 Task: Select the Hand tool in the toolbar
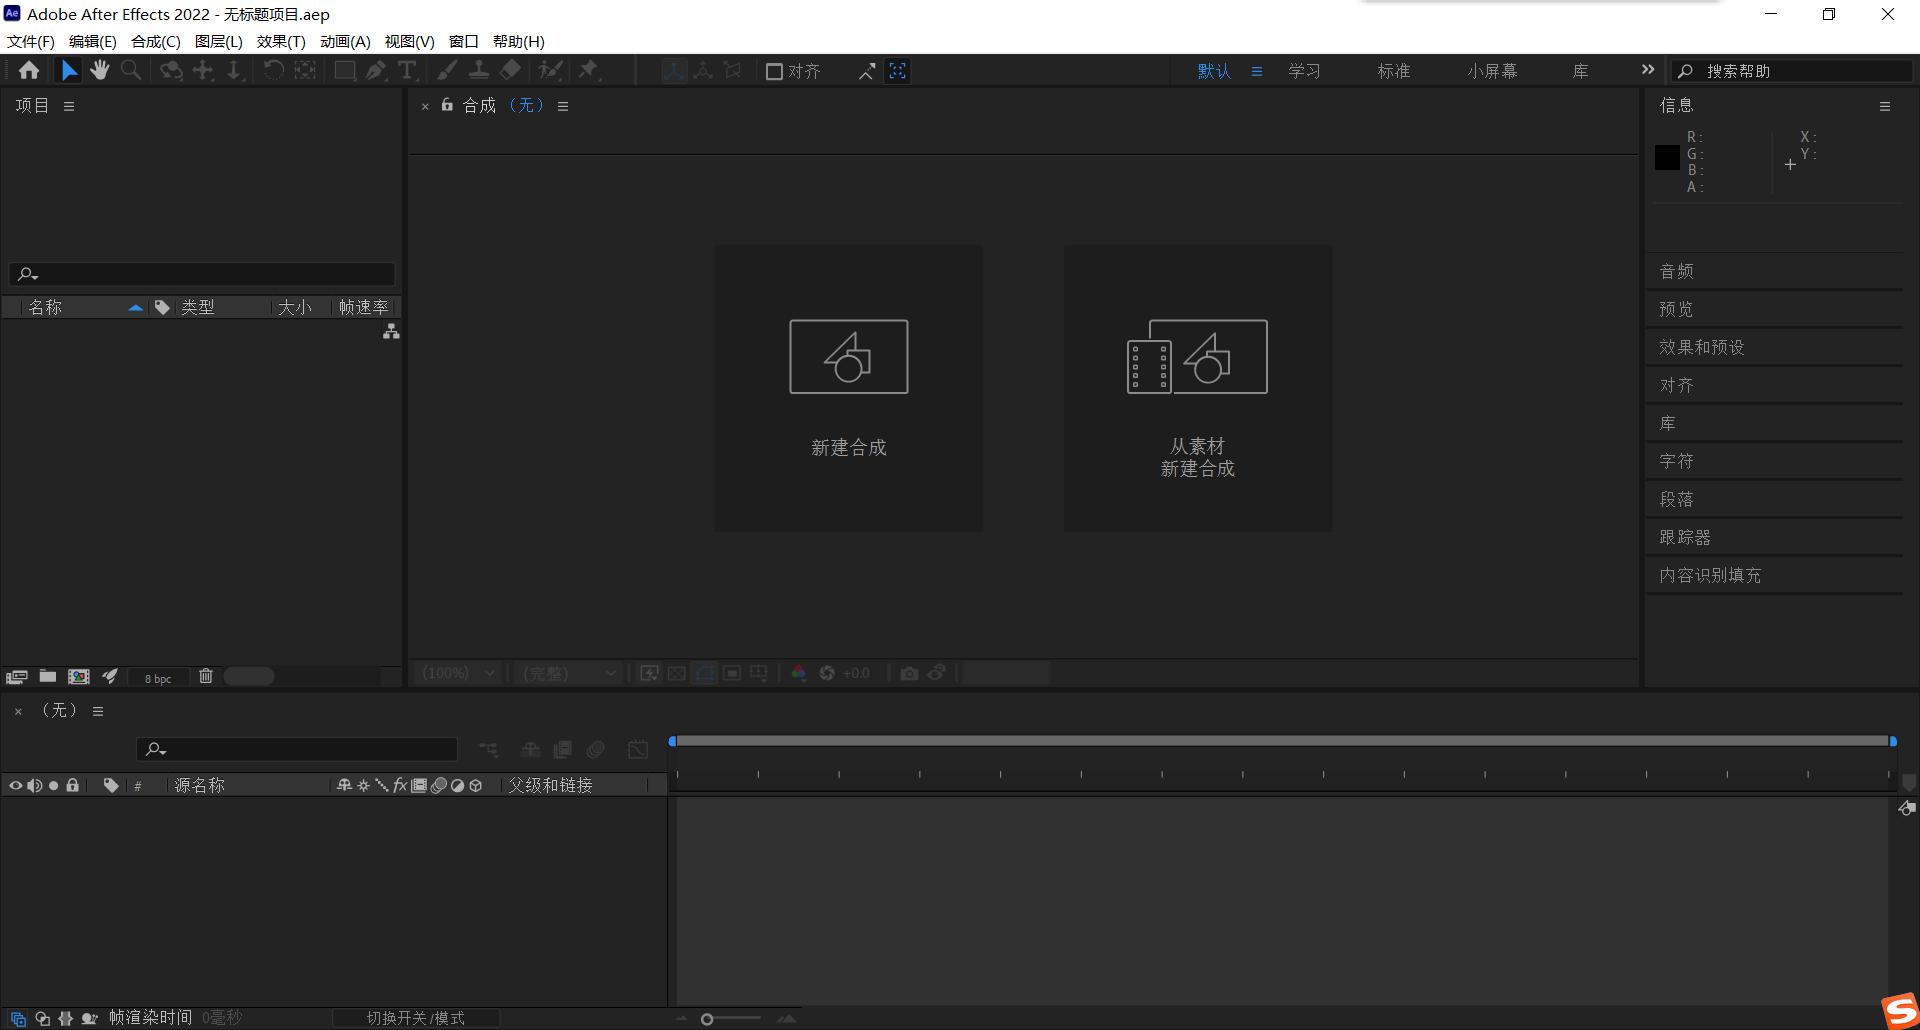(99, 70)
